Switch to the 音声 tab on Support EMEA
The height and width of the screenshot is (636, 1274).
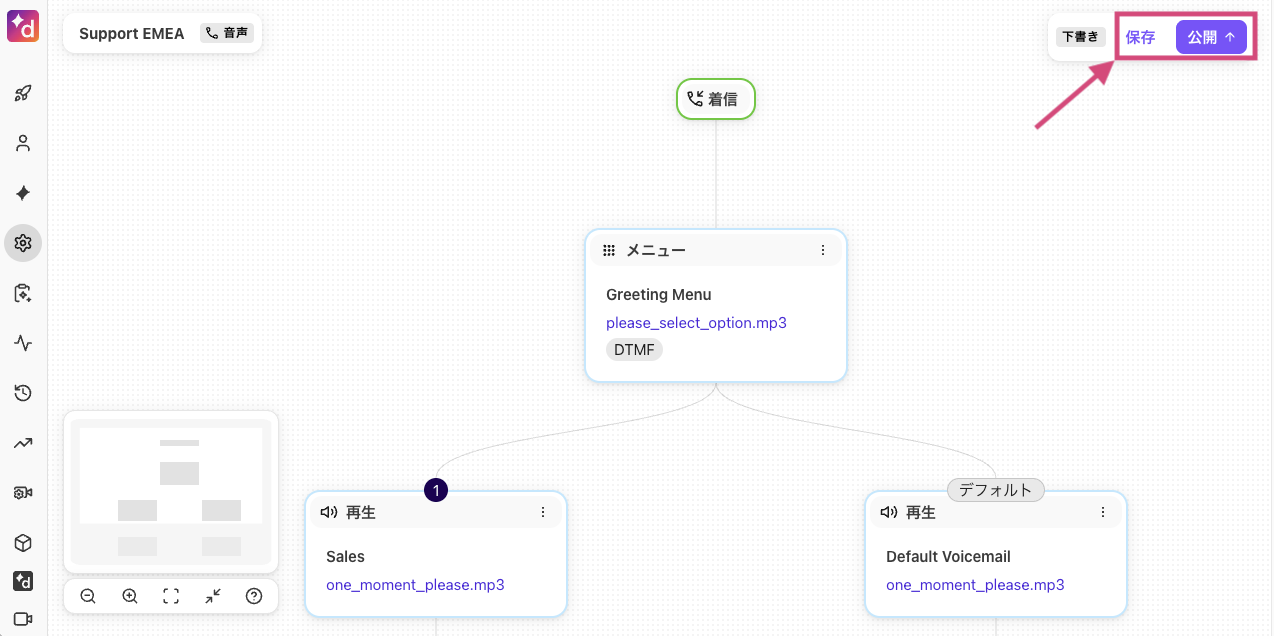227,32
